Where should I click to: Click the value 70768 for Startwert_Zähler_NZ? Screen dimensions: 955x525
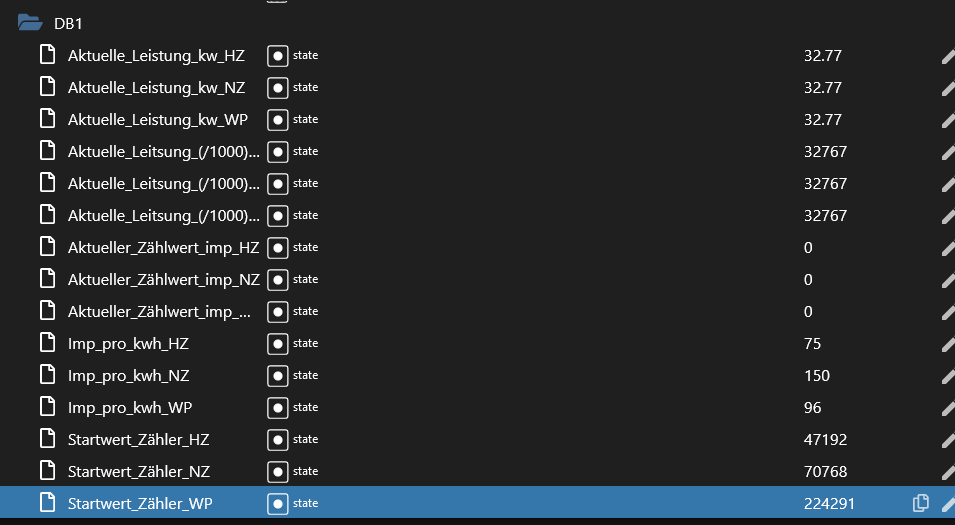coord(825,471)
